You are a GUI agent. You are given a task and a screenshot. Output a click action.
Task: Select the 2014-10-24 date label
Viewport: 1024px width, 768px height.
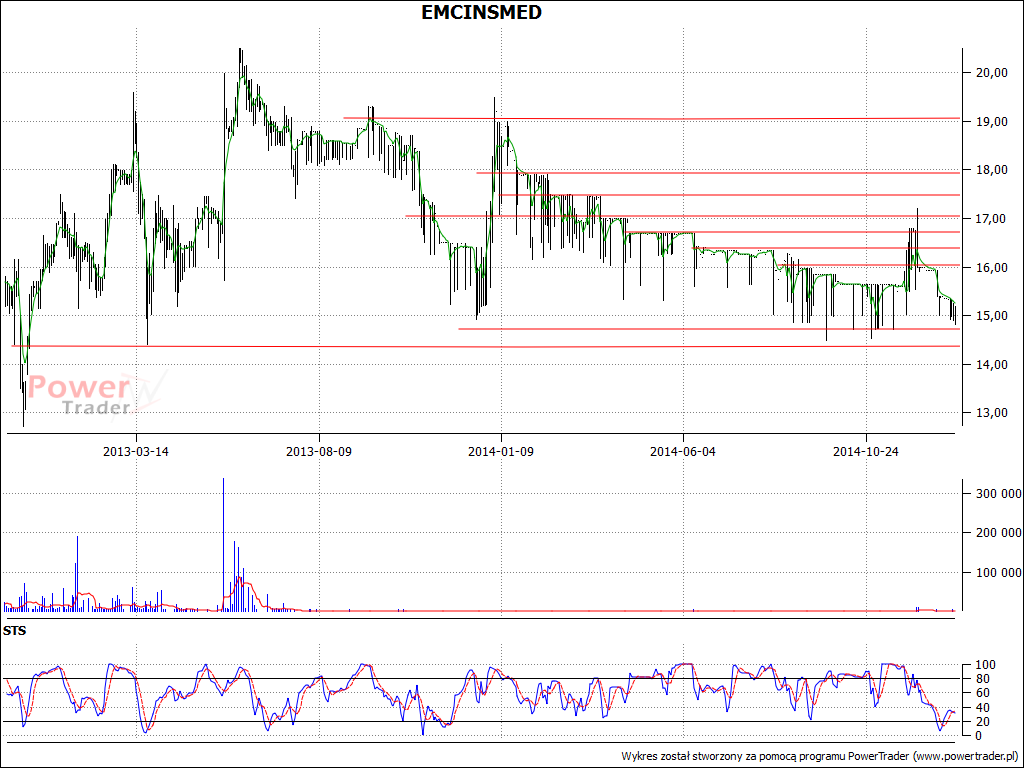pyautogui.click(x=866, y=452)
